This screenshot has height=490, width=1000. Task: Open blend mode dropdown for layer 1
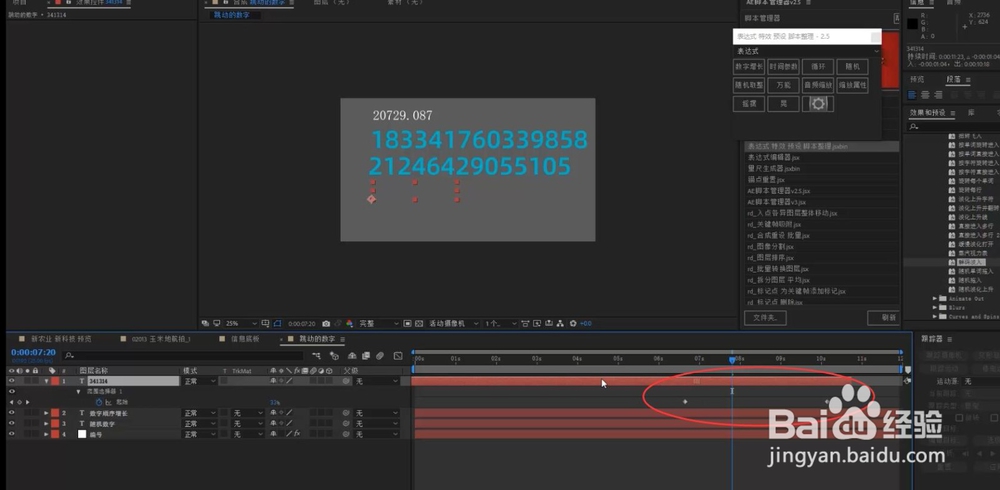(x=198, y=381)
